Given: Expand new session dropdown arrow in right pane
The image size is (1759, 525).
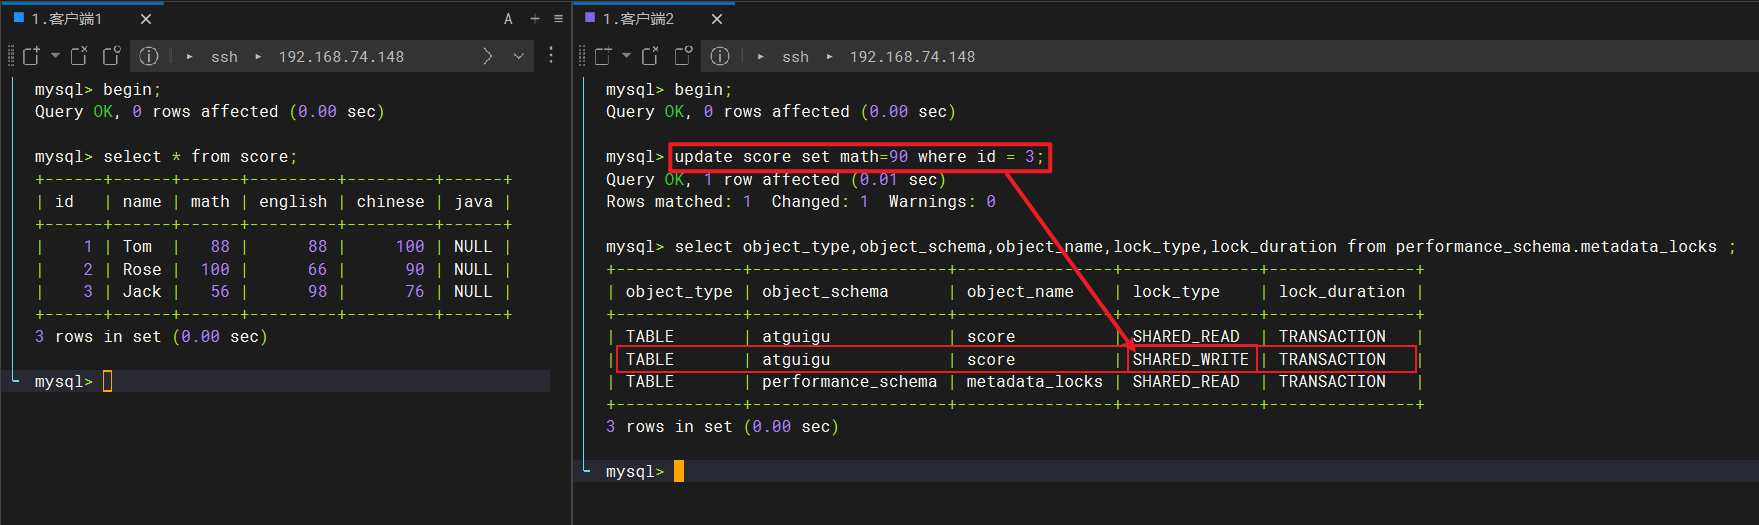Looking at the screenshot, I should [626, 56].
